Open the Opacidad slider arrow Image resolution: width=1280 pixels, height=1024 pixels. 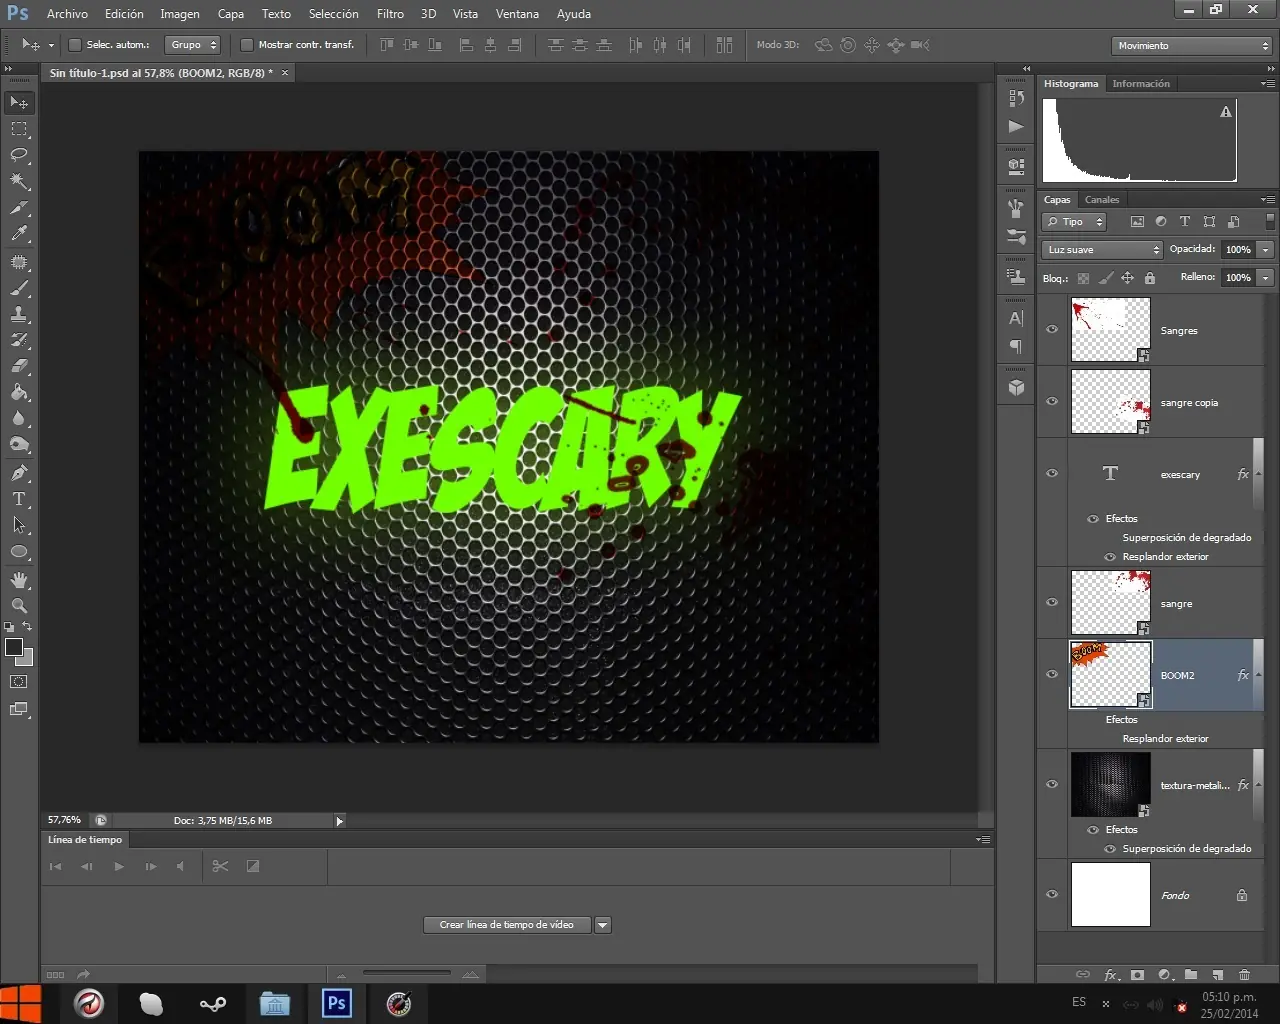coord(1266,250)
